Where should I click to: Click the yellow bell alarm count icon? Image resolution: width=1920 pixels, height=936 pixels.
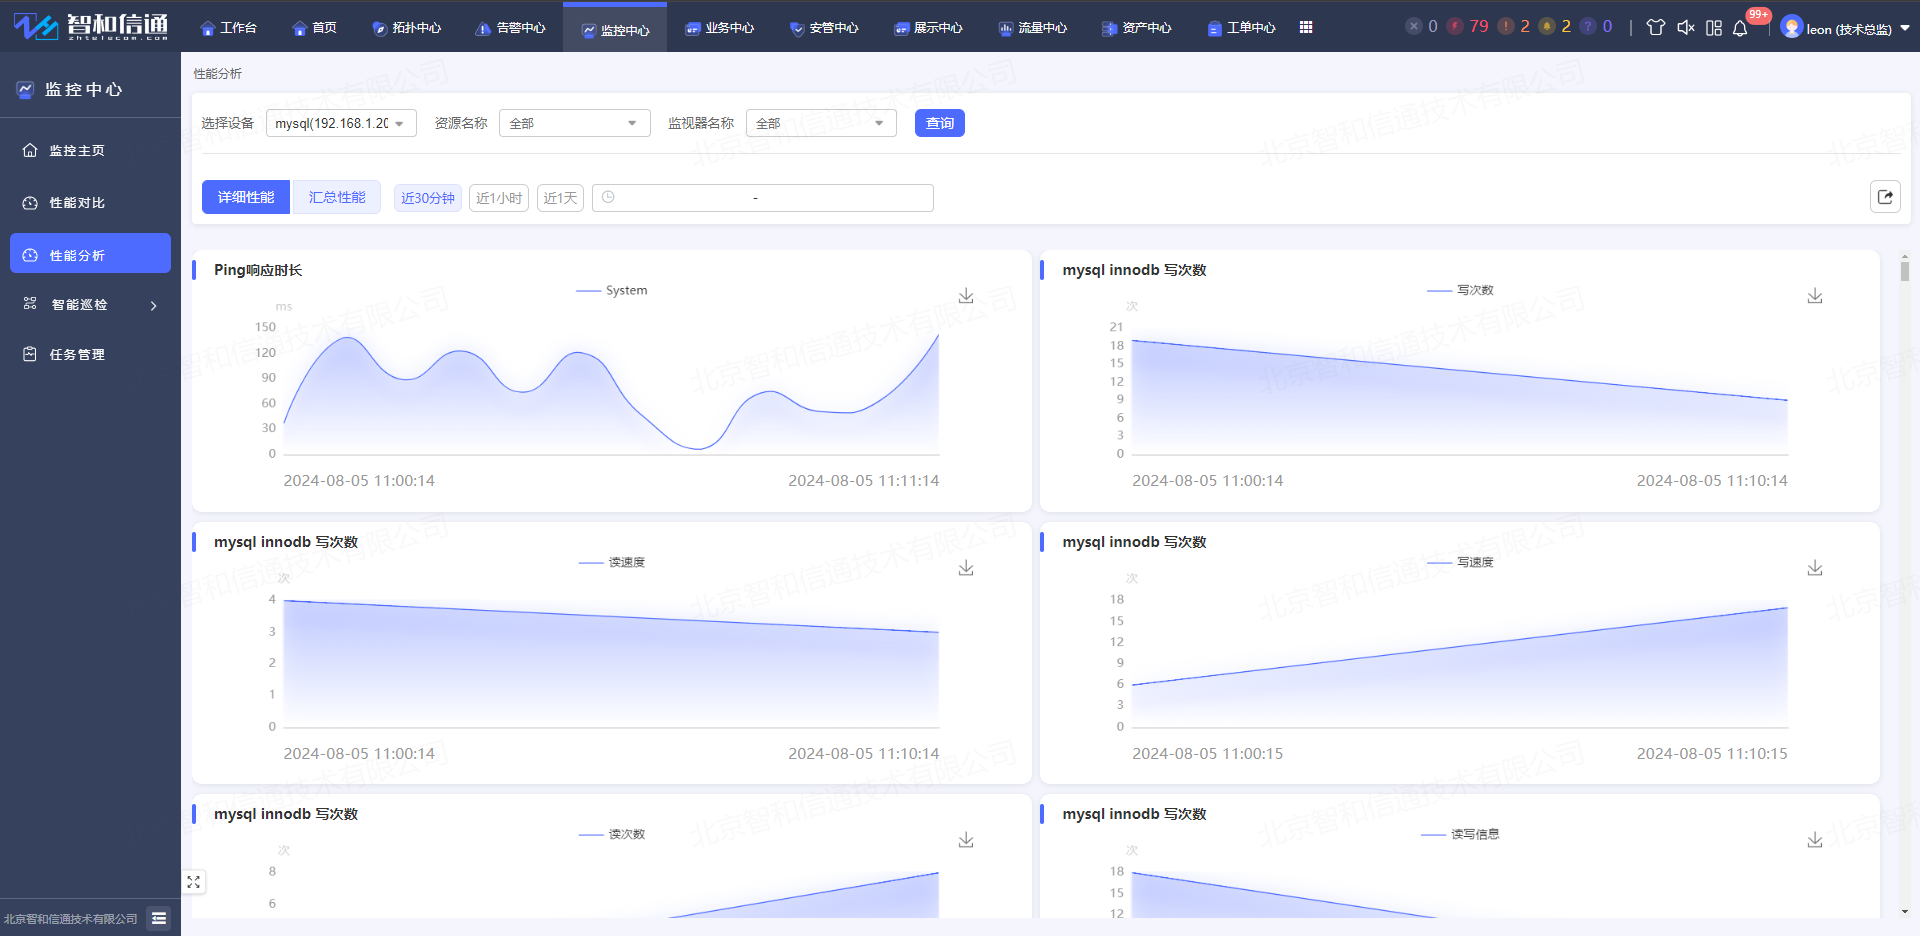(x=1547, y=26)
